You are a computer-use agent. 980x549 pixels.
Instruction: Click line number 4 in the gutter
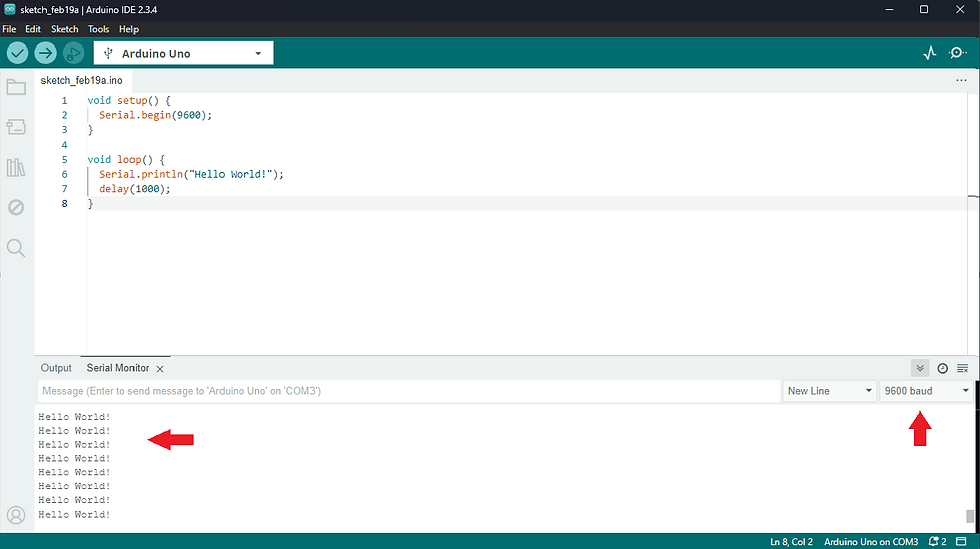click(x=64, y=144)
